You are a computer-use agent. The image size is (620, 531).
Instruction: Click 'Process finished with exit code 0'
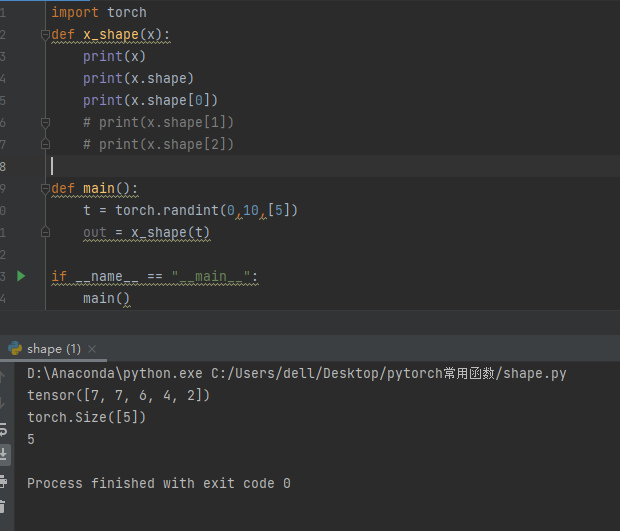click(x=159, y=483)
